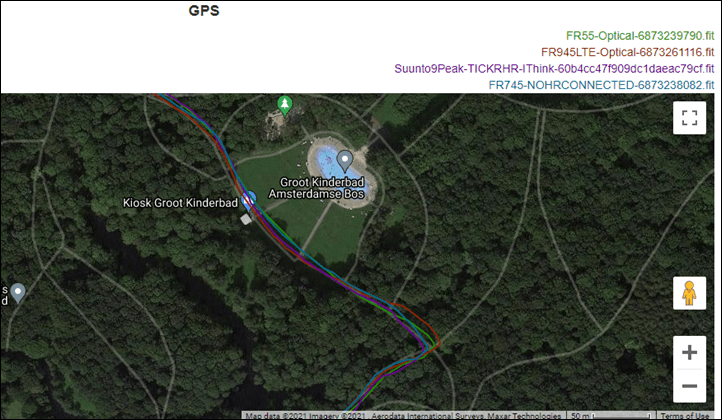Click the green park tree marker
722x420 pixels.
click(x=285, y=105)
